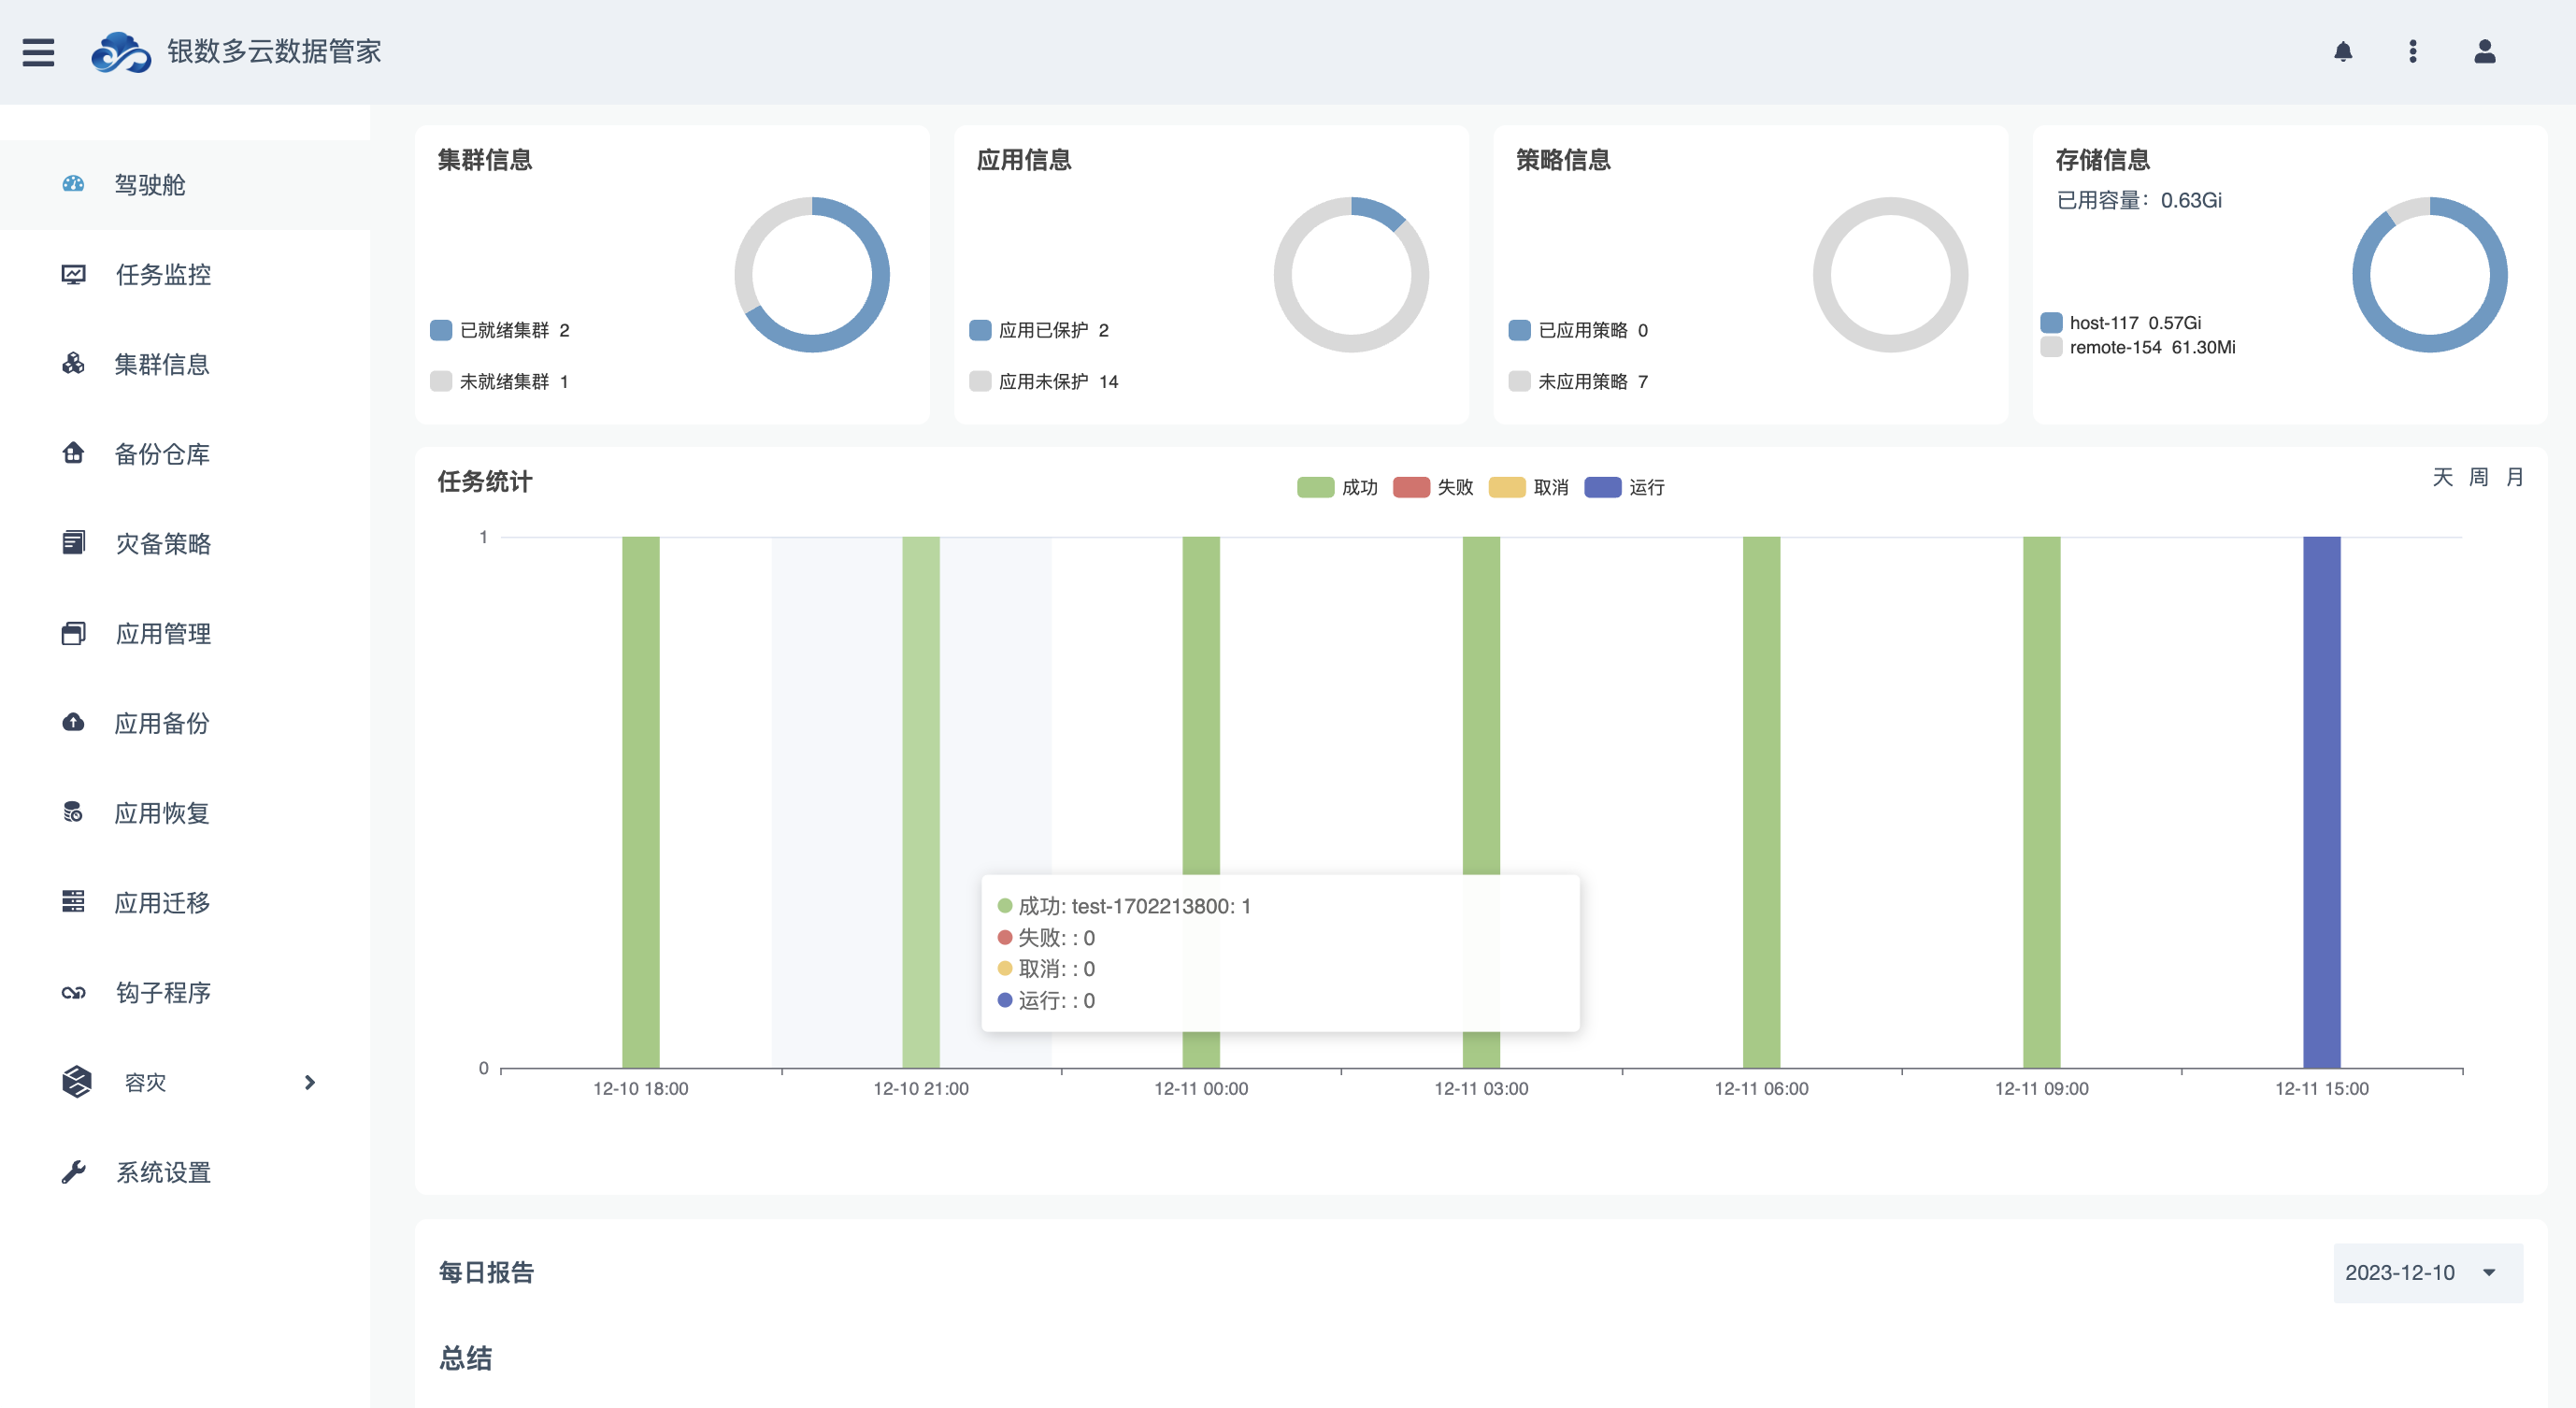Toggle the 成功 legend series

coord(1337,487)
